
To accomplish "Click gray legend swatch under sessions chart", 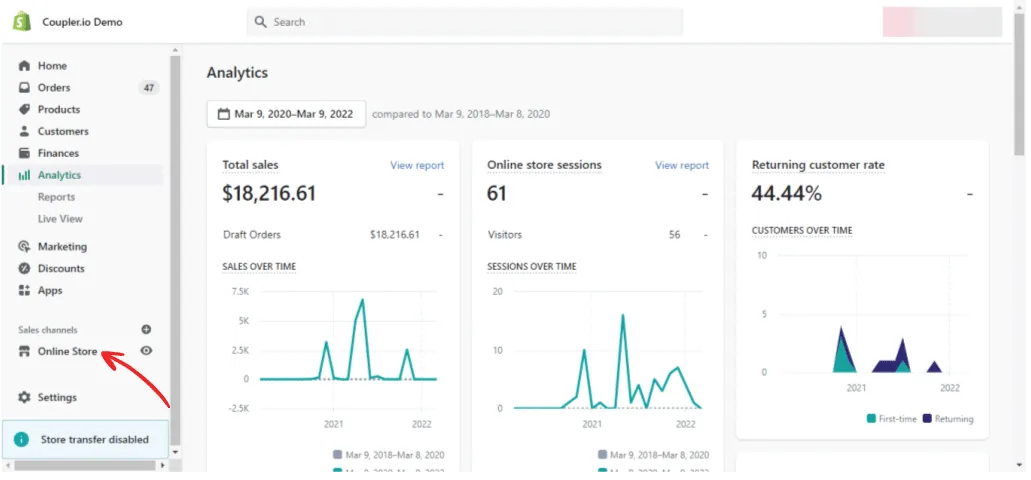I will pos(603,454).
